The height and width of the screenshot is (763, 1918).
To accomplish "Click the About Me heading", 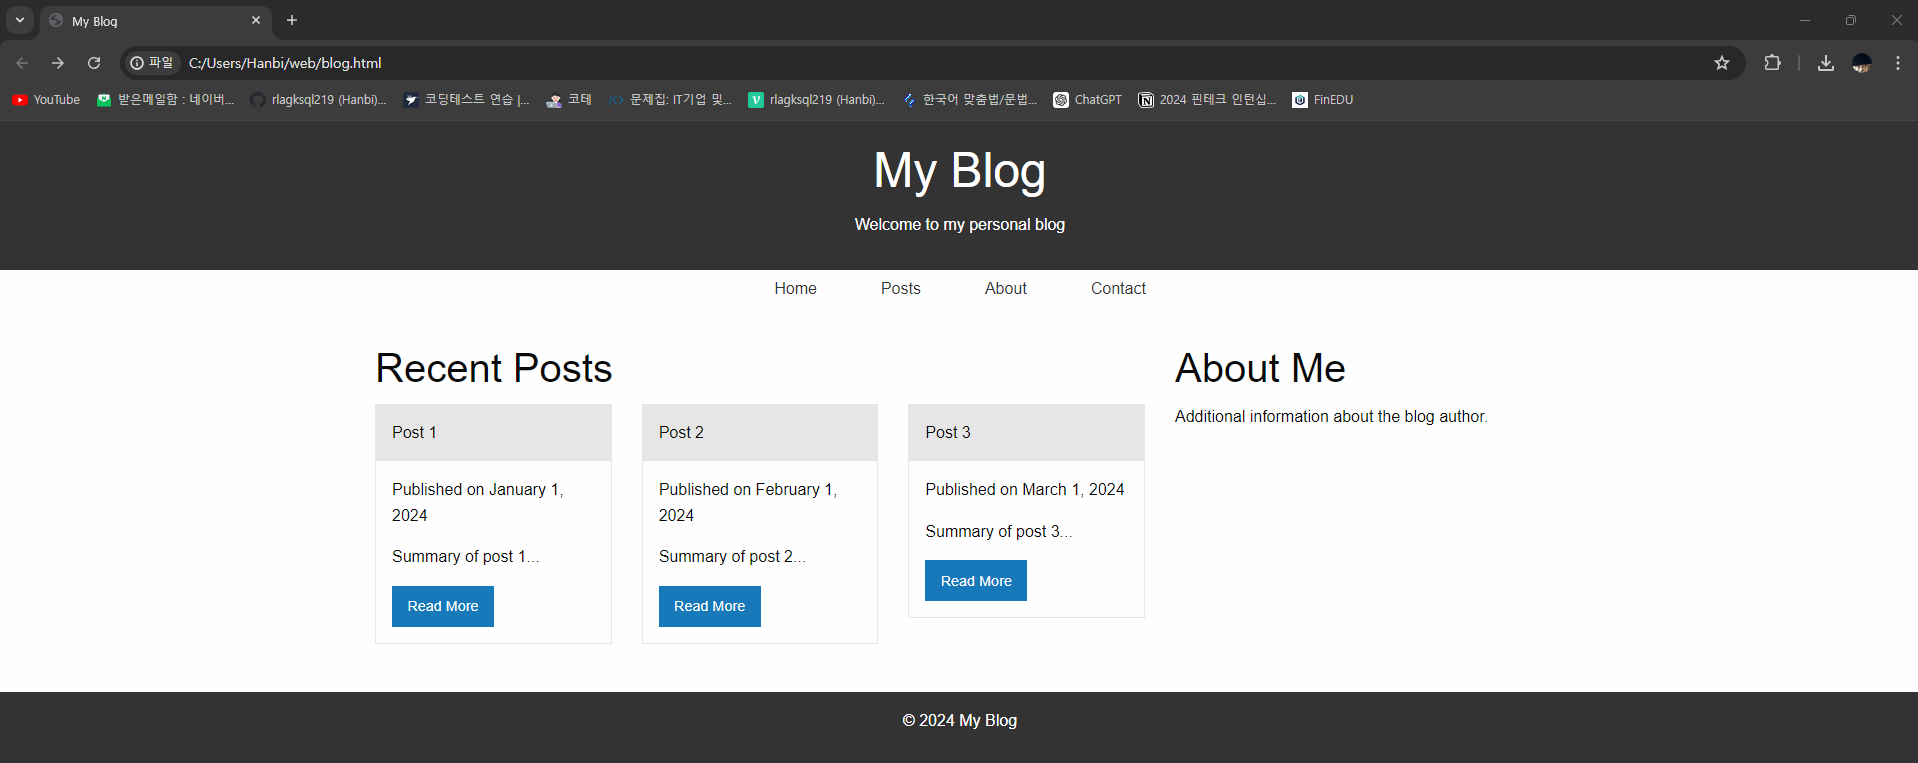I will click(1260, 368).
